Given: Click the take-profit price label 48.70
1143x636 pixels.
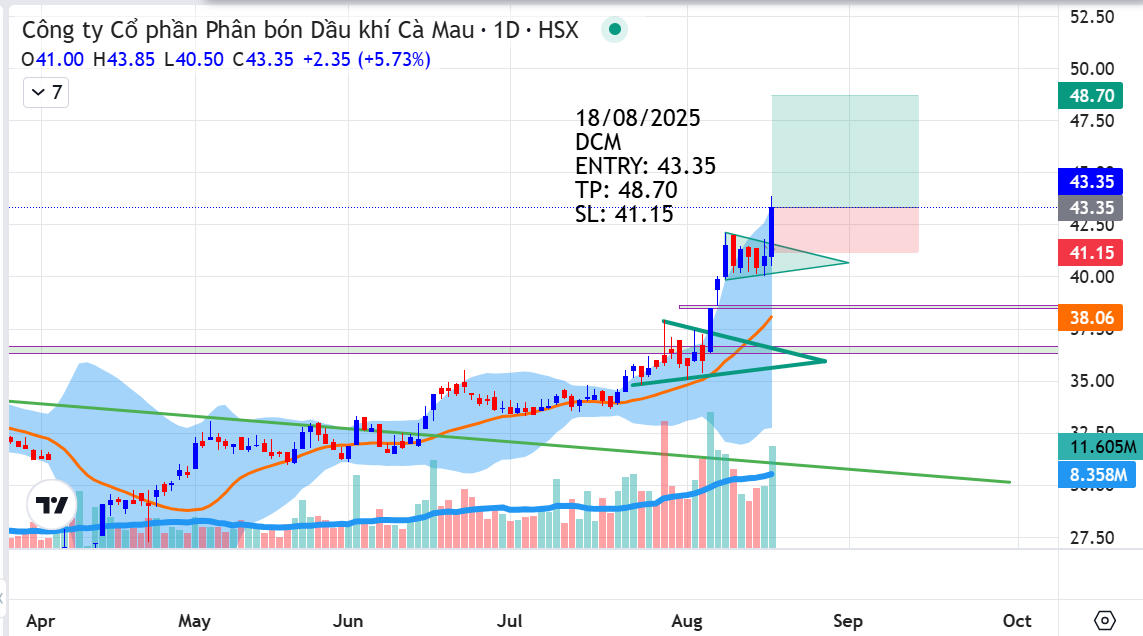Looking at the screenshot, I should 1091,96.
